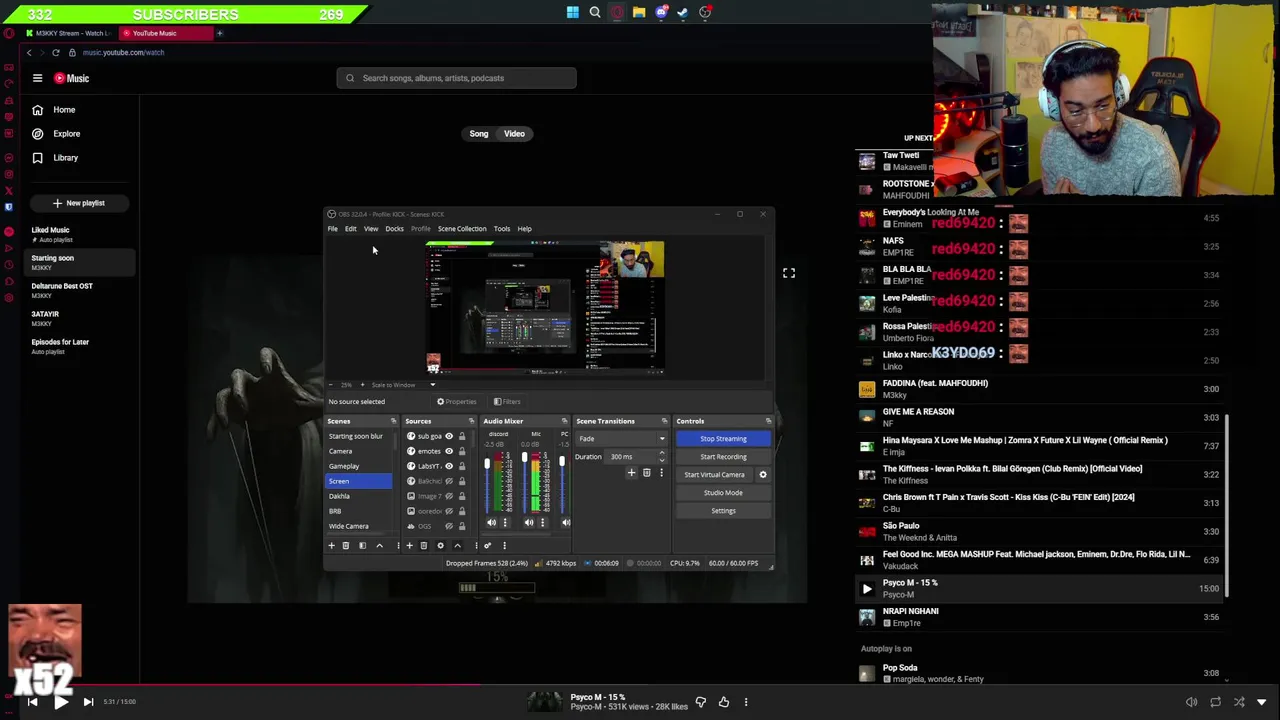
Task: Pop out the Scenes dock
Action: pyautogui.click(x=393, y=421)
